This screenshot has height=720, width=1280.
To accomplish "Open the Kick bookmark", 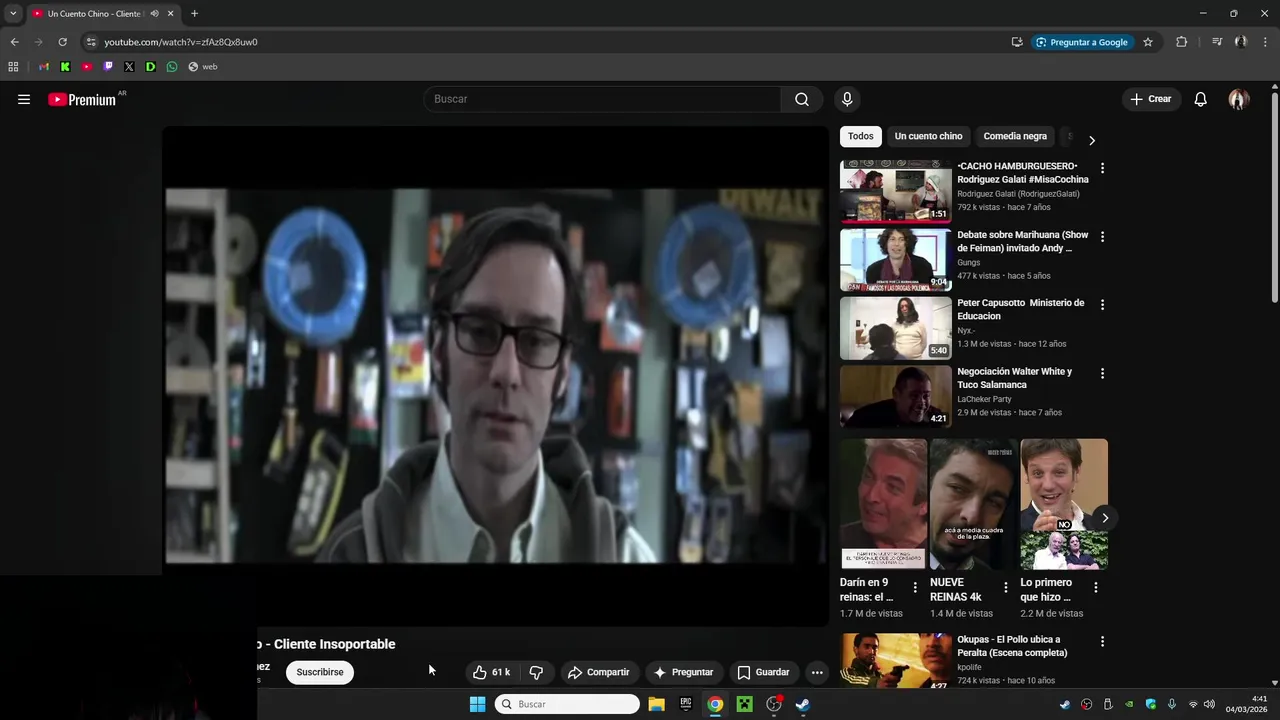I will coord(65,67).
